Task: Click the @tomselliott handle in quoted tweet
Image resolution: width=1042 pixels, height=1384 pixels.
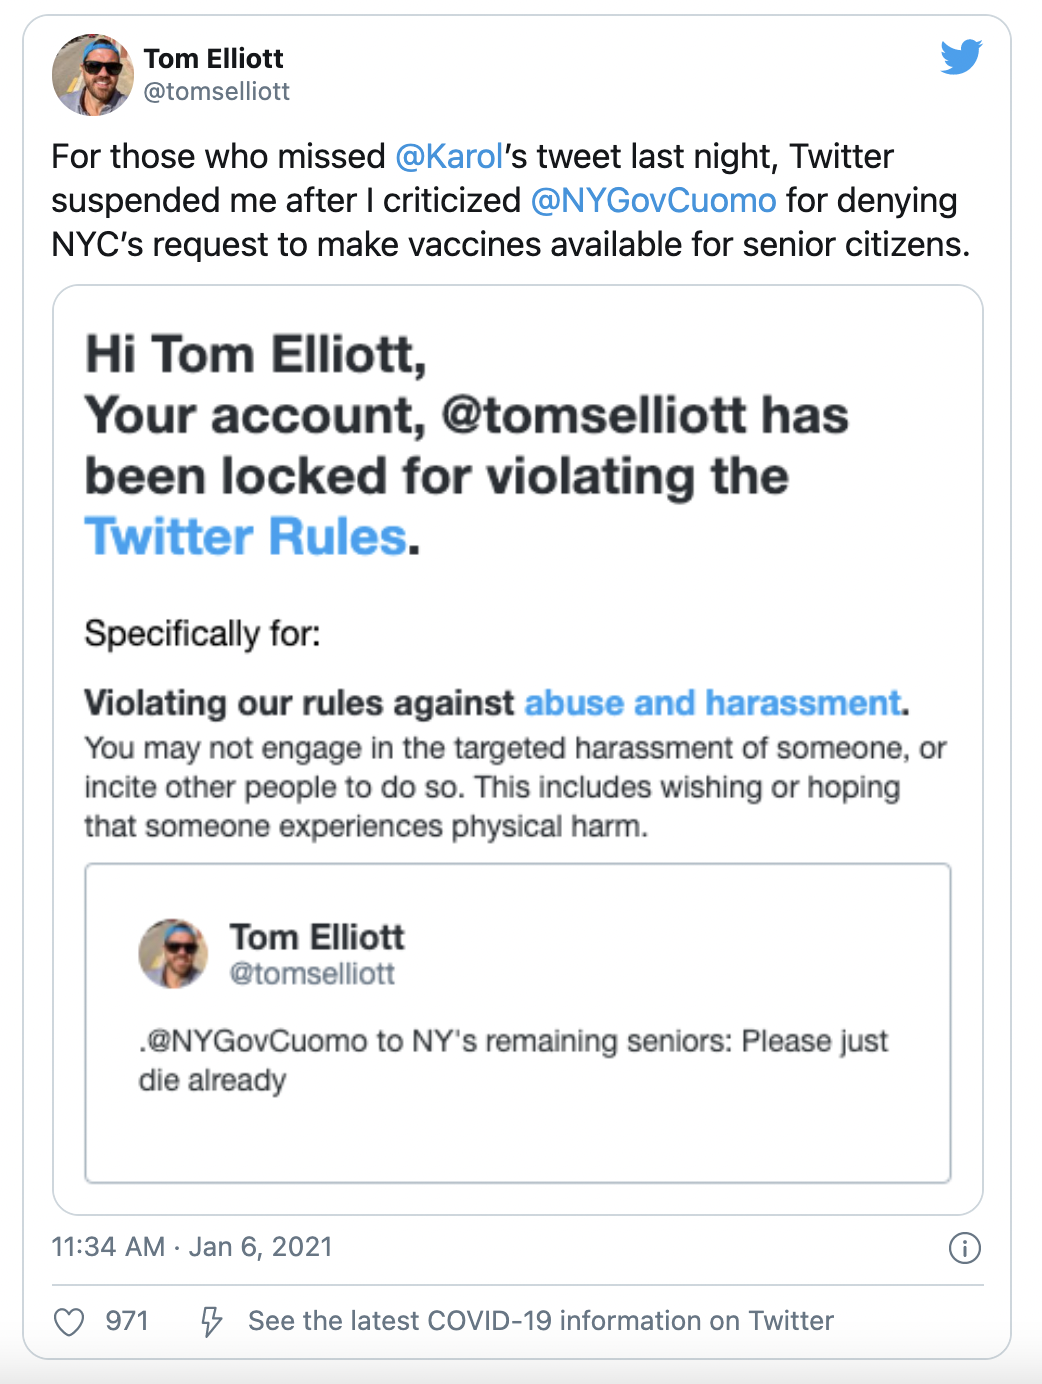Action: (312, 973)
